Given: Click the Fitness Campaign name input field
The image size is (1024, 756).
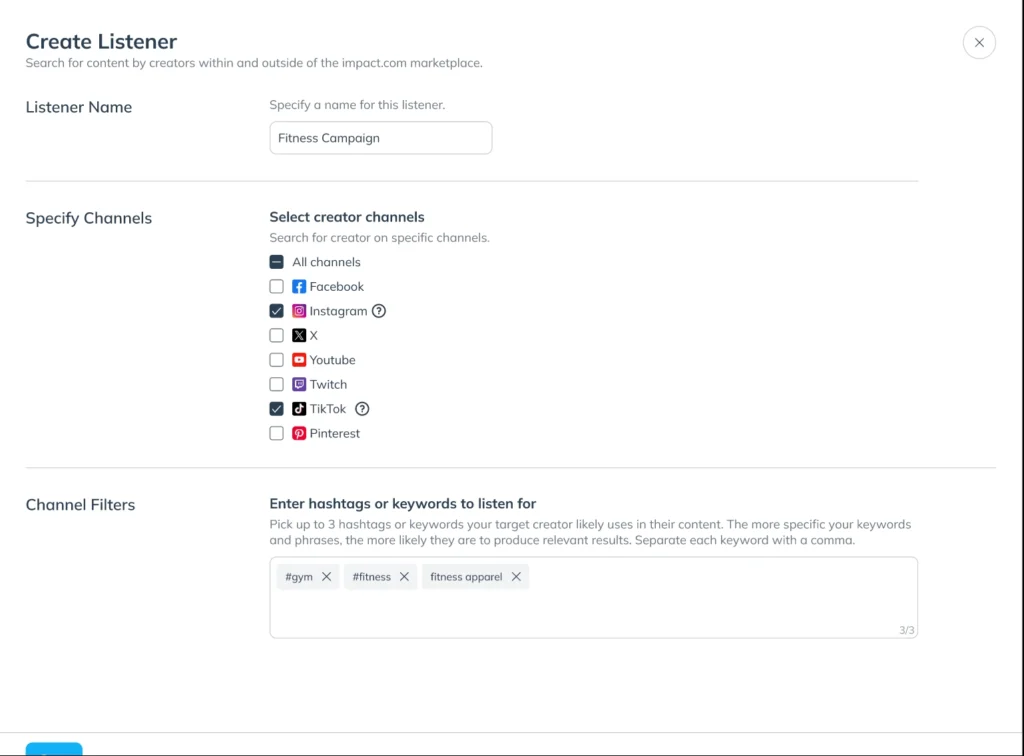Looking at the screenshot, I should coord(380,137).
